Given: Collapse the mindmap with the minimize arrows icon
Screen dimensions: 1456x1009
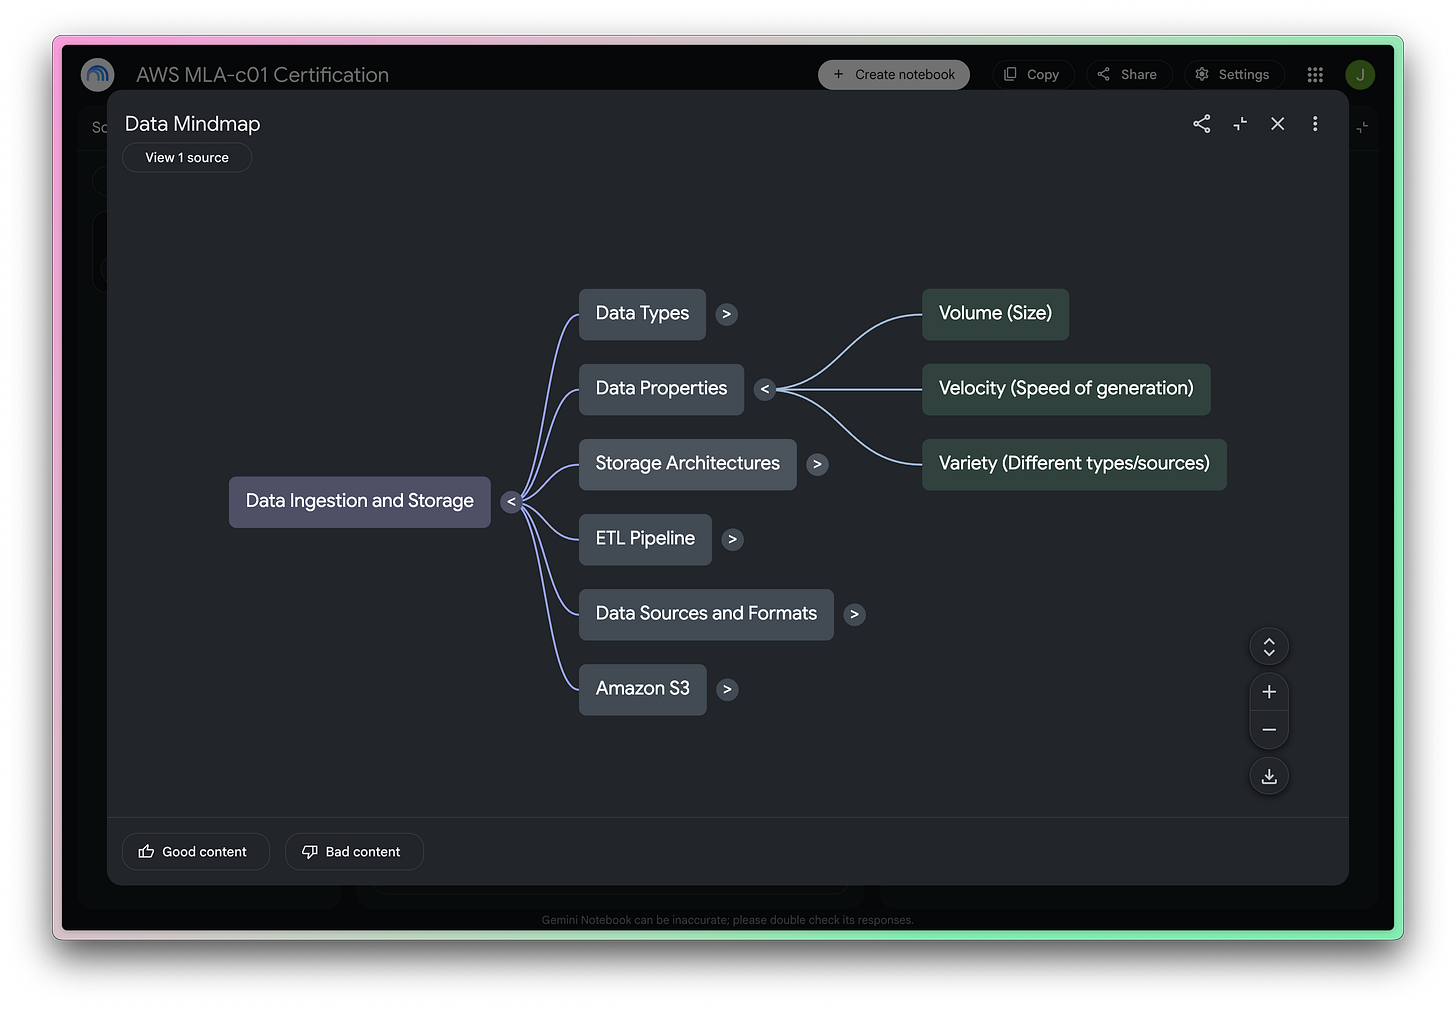Looking at the screenshot, I should [x=1240, y=124].
